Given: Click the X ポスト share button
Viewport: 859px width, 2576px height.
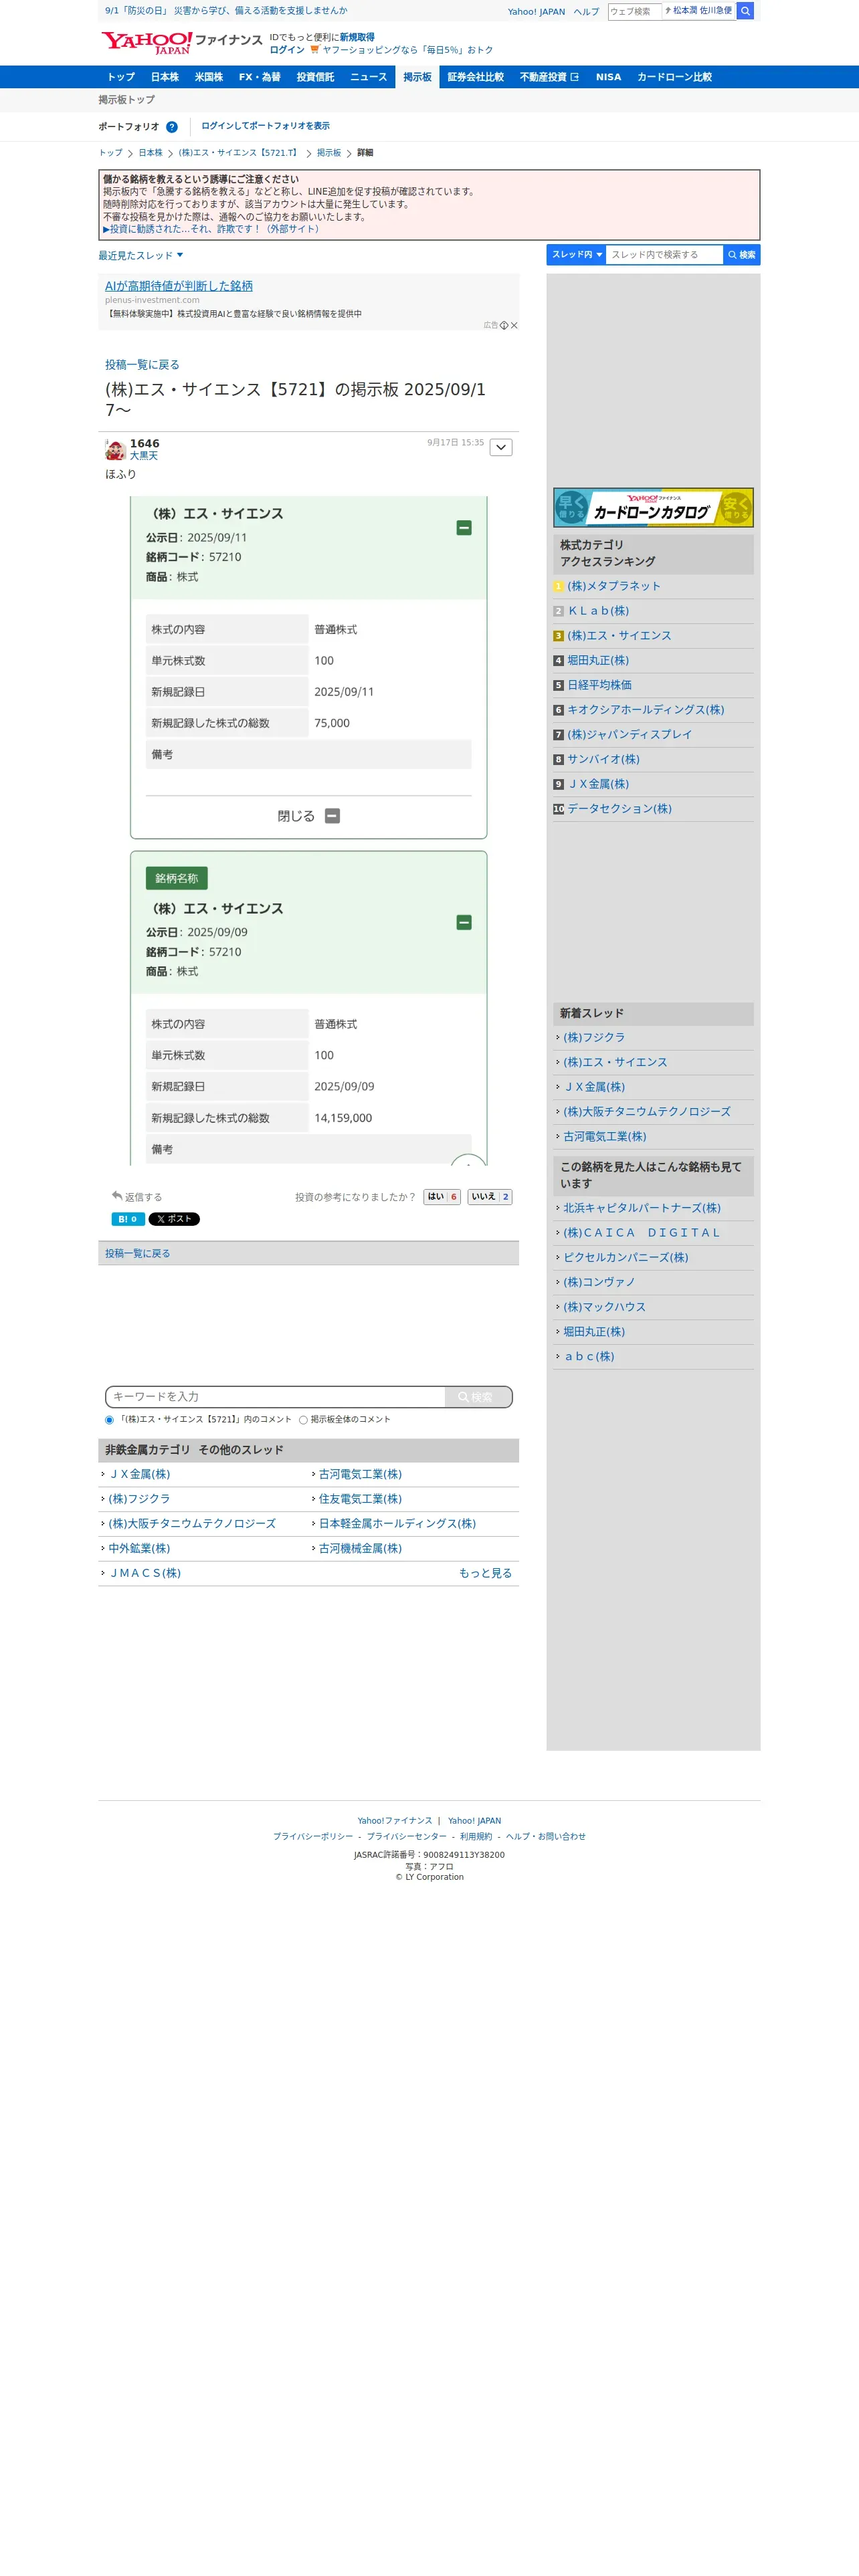Looking at the screenshot, I should click(x=174, y=1219).
